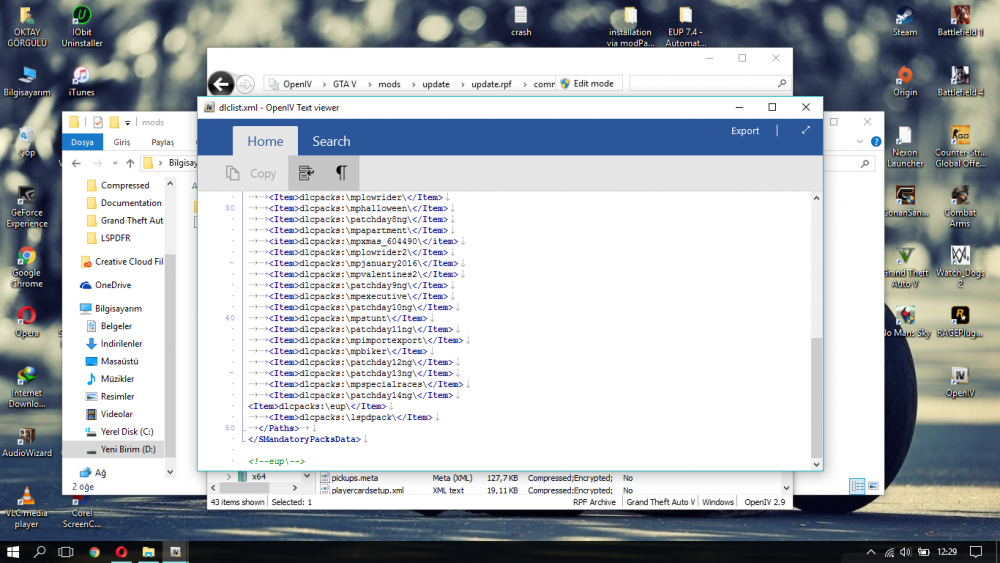Toggle word wrap icon in text viewer

coord(306,173)
